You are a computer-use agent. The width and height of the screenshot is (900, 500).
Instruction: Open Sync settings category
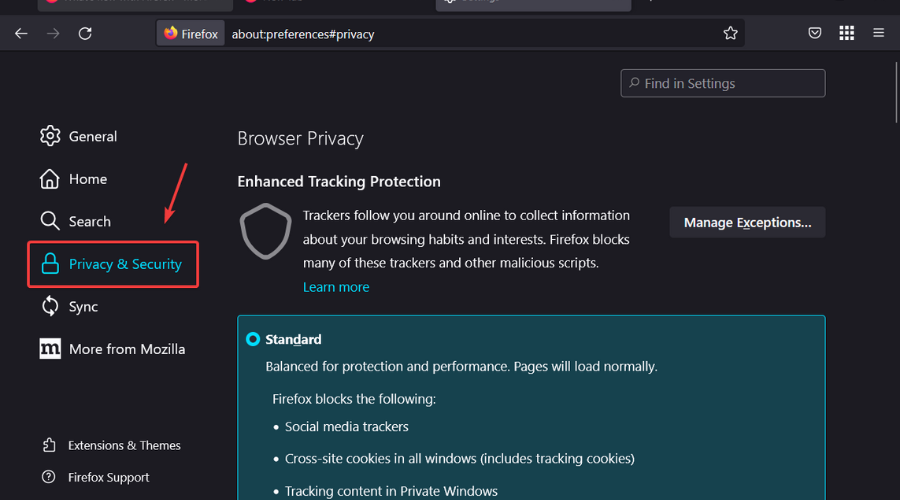(70, 307)
